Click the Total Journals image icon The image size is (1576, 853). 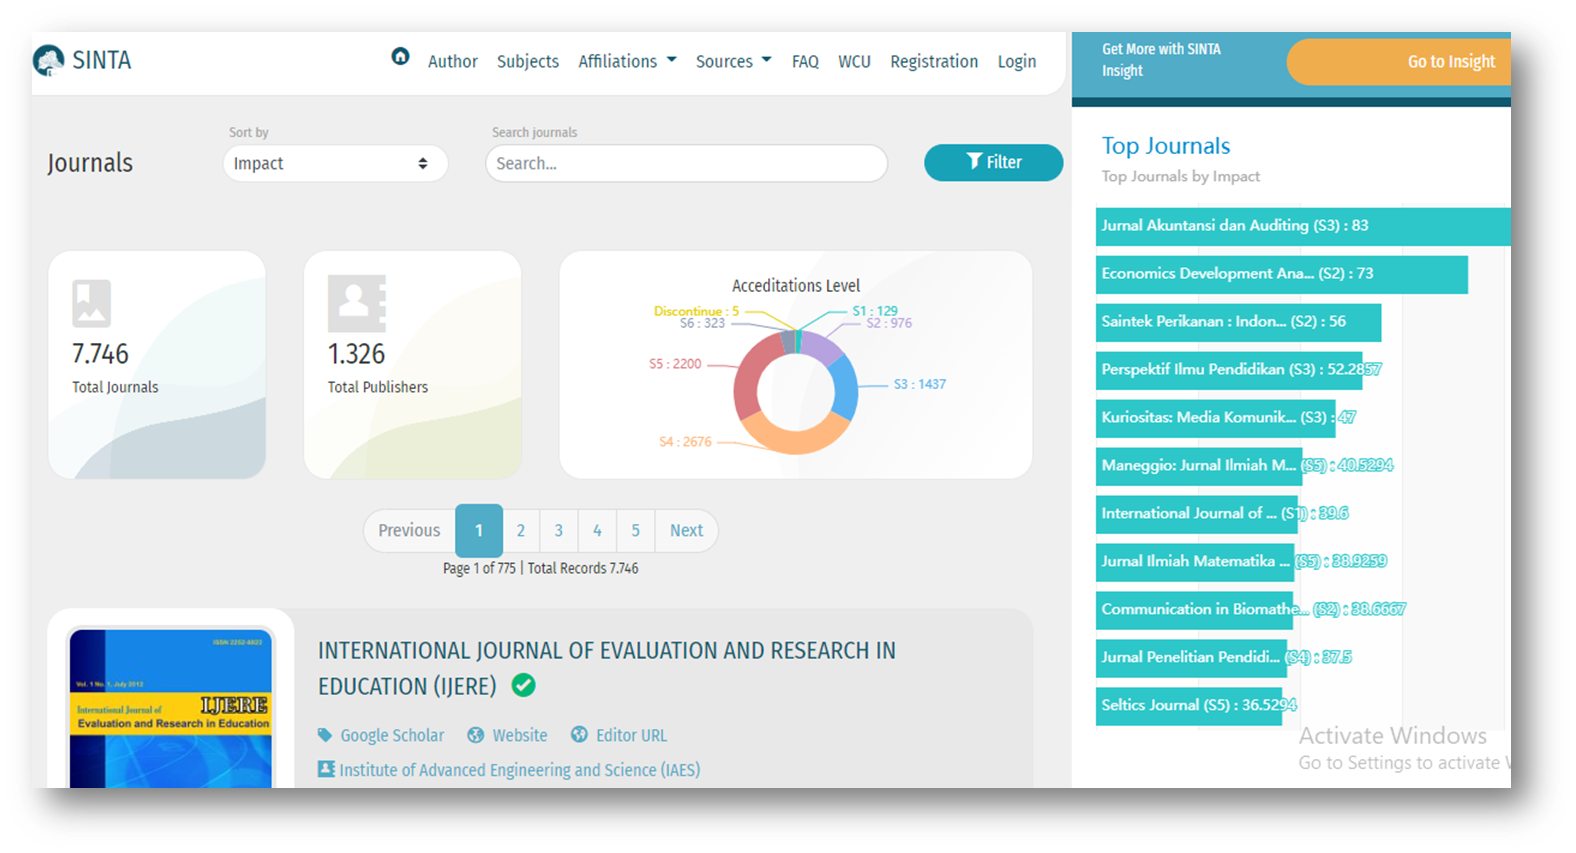pos(91,303)
